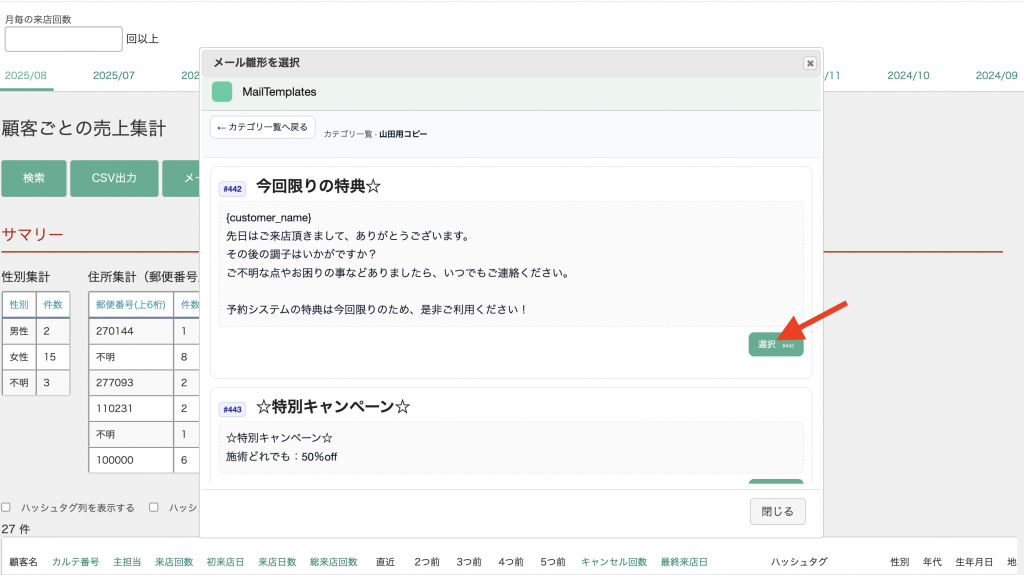Image resolution: width=1024 pixels, height=575 pixels.
Task: Enable ハッシュタグ列を表示する checkbox
Action: (x=7, y=507)
